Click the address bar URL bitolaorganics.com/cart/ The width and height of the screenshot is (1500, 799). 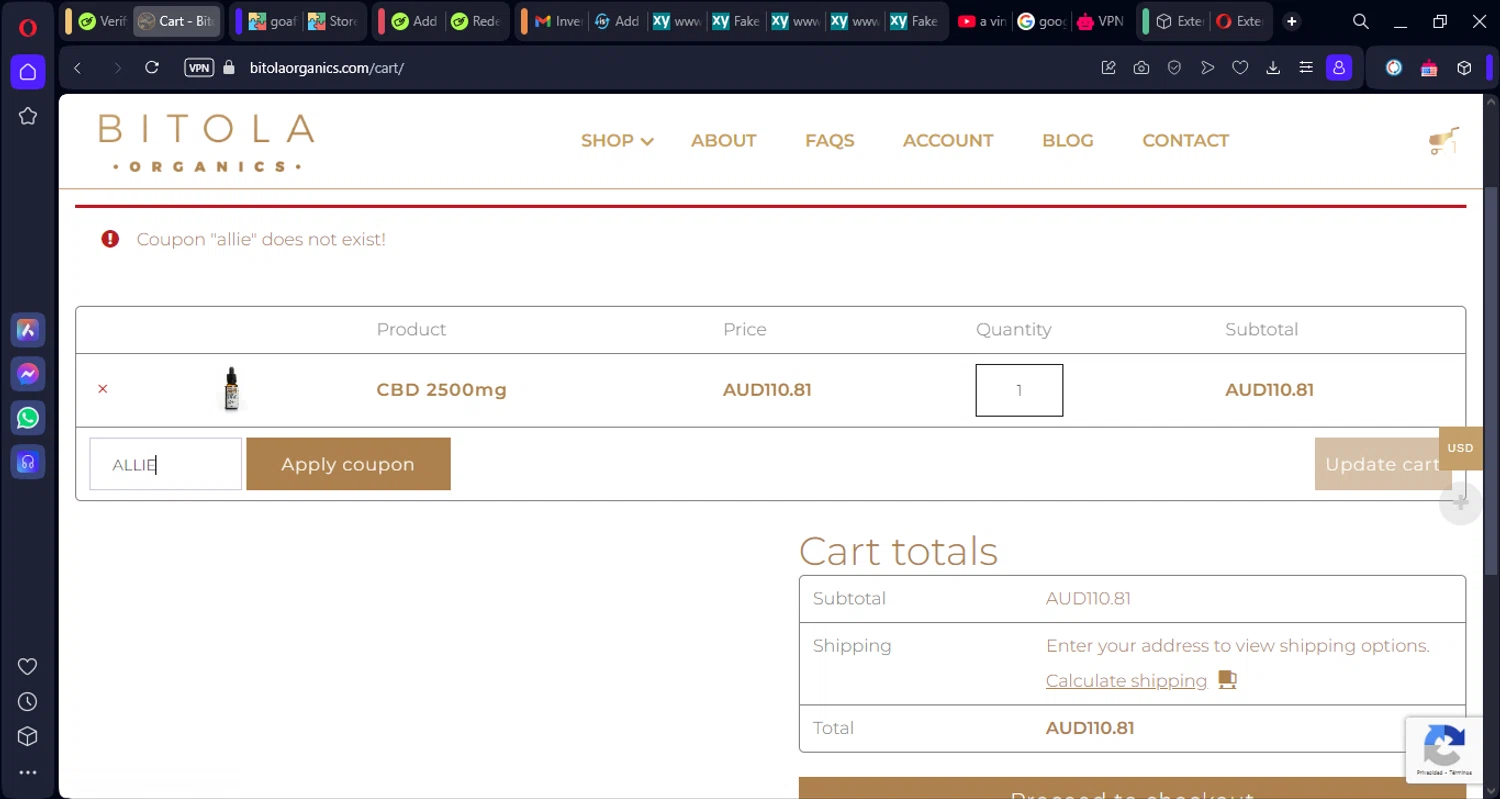(327, 68)
